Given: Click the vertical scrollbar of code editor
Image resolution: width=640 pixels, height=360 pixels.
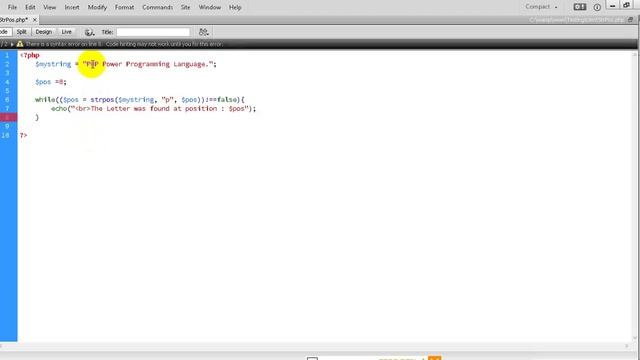Looking at the screenshot, I should coord(634,196).
